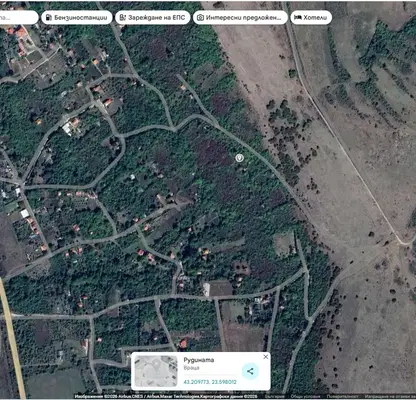Open the Общи условия footer link
The width and height of the screenshot is (416, 400).
[x=305, y=396]
